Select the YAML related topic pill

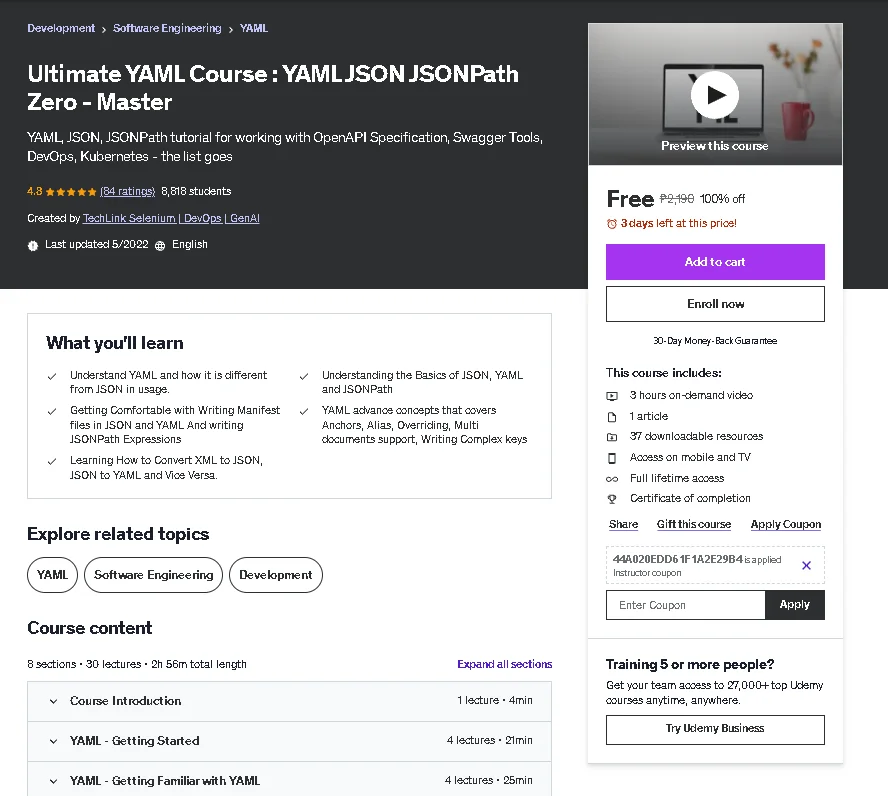pyautogui.click(x=52, y=575)
